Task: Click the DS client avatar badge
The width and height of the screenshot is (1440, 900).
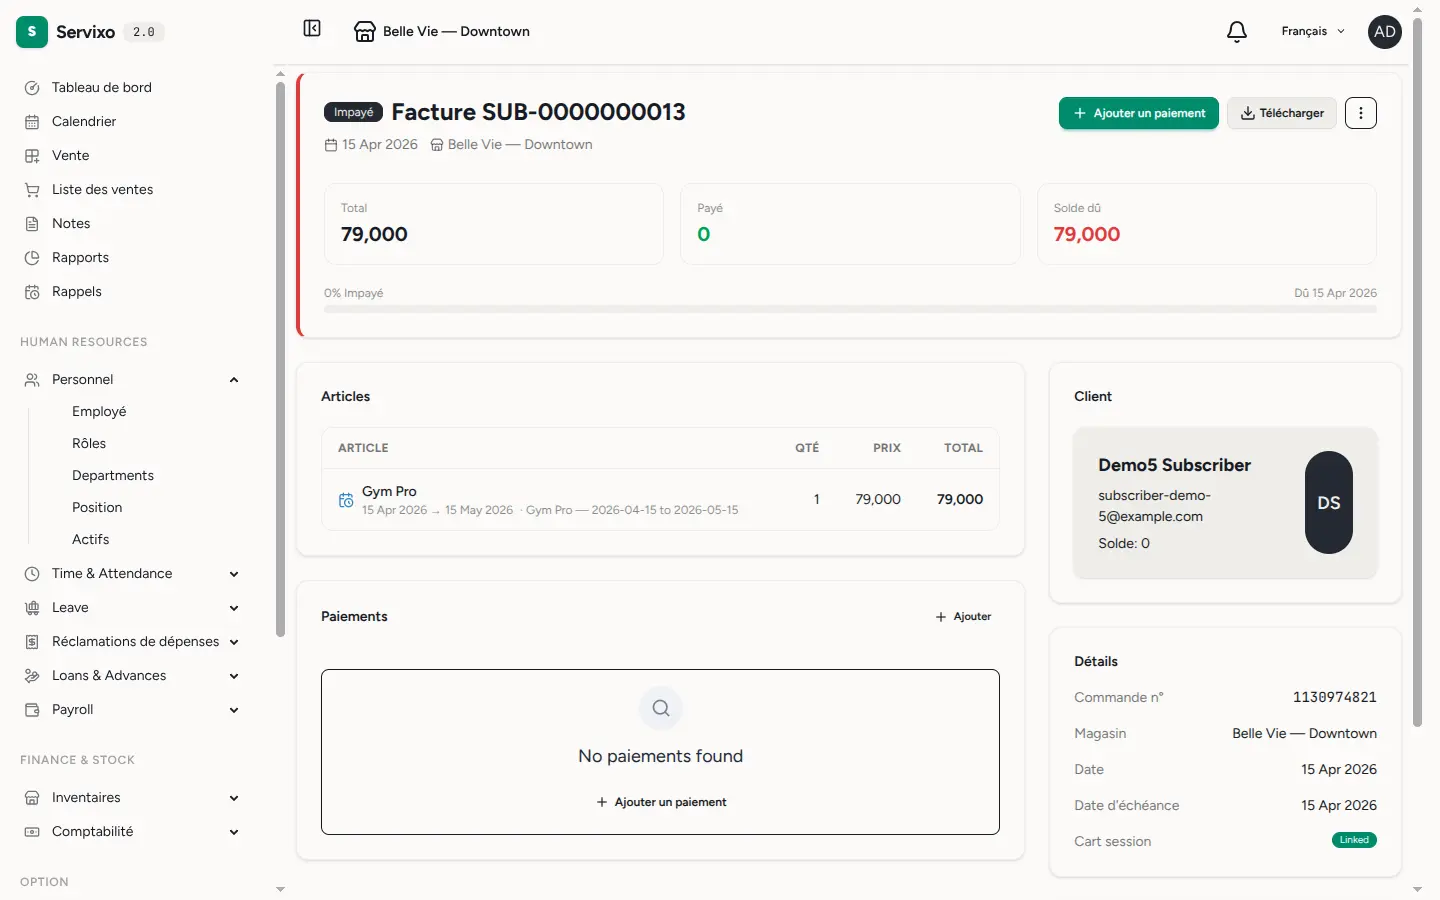Action: (1329, 503)
